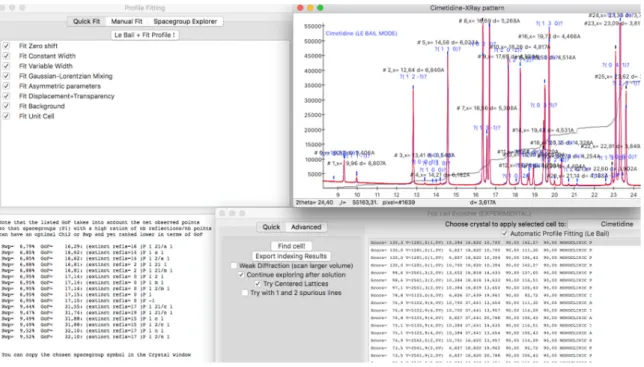Toggle Fit Displacement+Transparency checkbox
644x367 pixels.
point(6,96)
